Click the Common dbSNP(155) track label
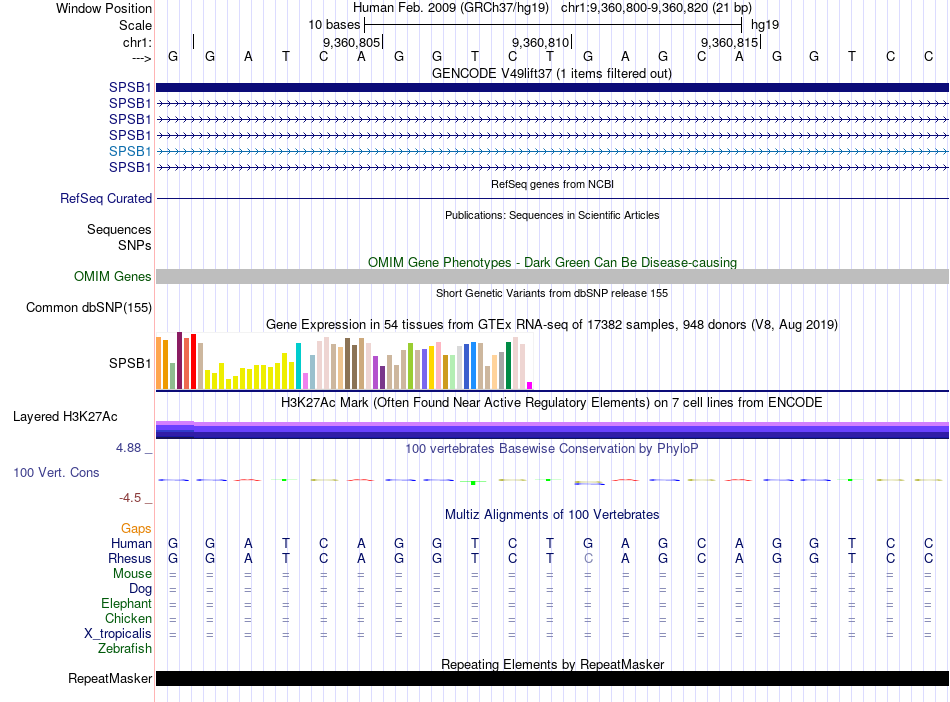Viewport: 950px width, 702px height. click(88, 308)
